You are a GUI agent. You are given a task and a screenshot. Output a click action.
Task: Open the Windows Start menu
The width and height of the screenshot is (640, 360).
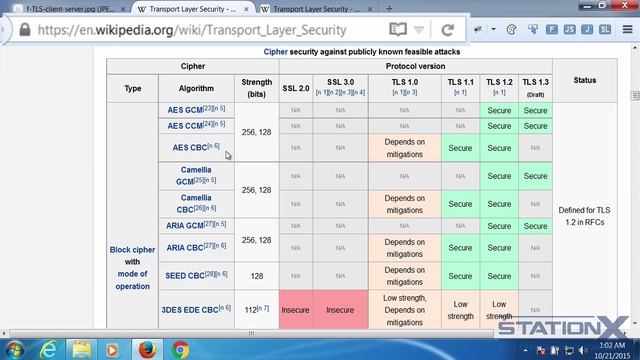(x=15, y=350)
